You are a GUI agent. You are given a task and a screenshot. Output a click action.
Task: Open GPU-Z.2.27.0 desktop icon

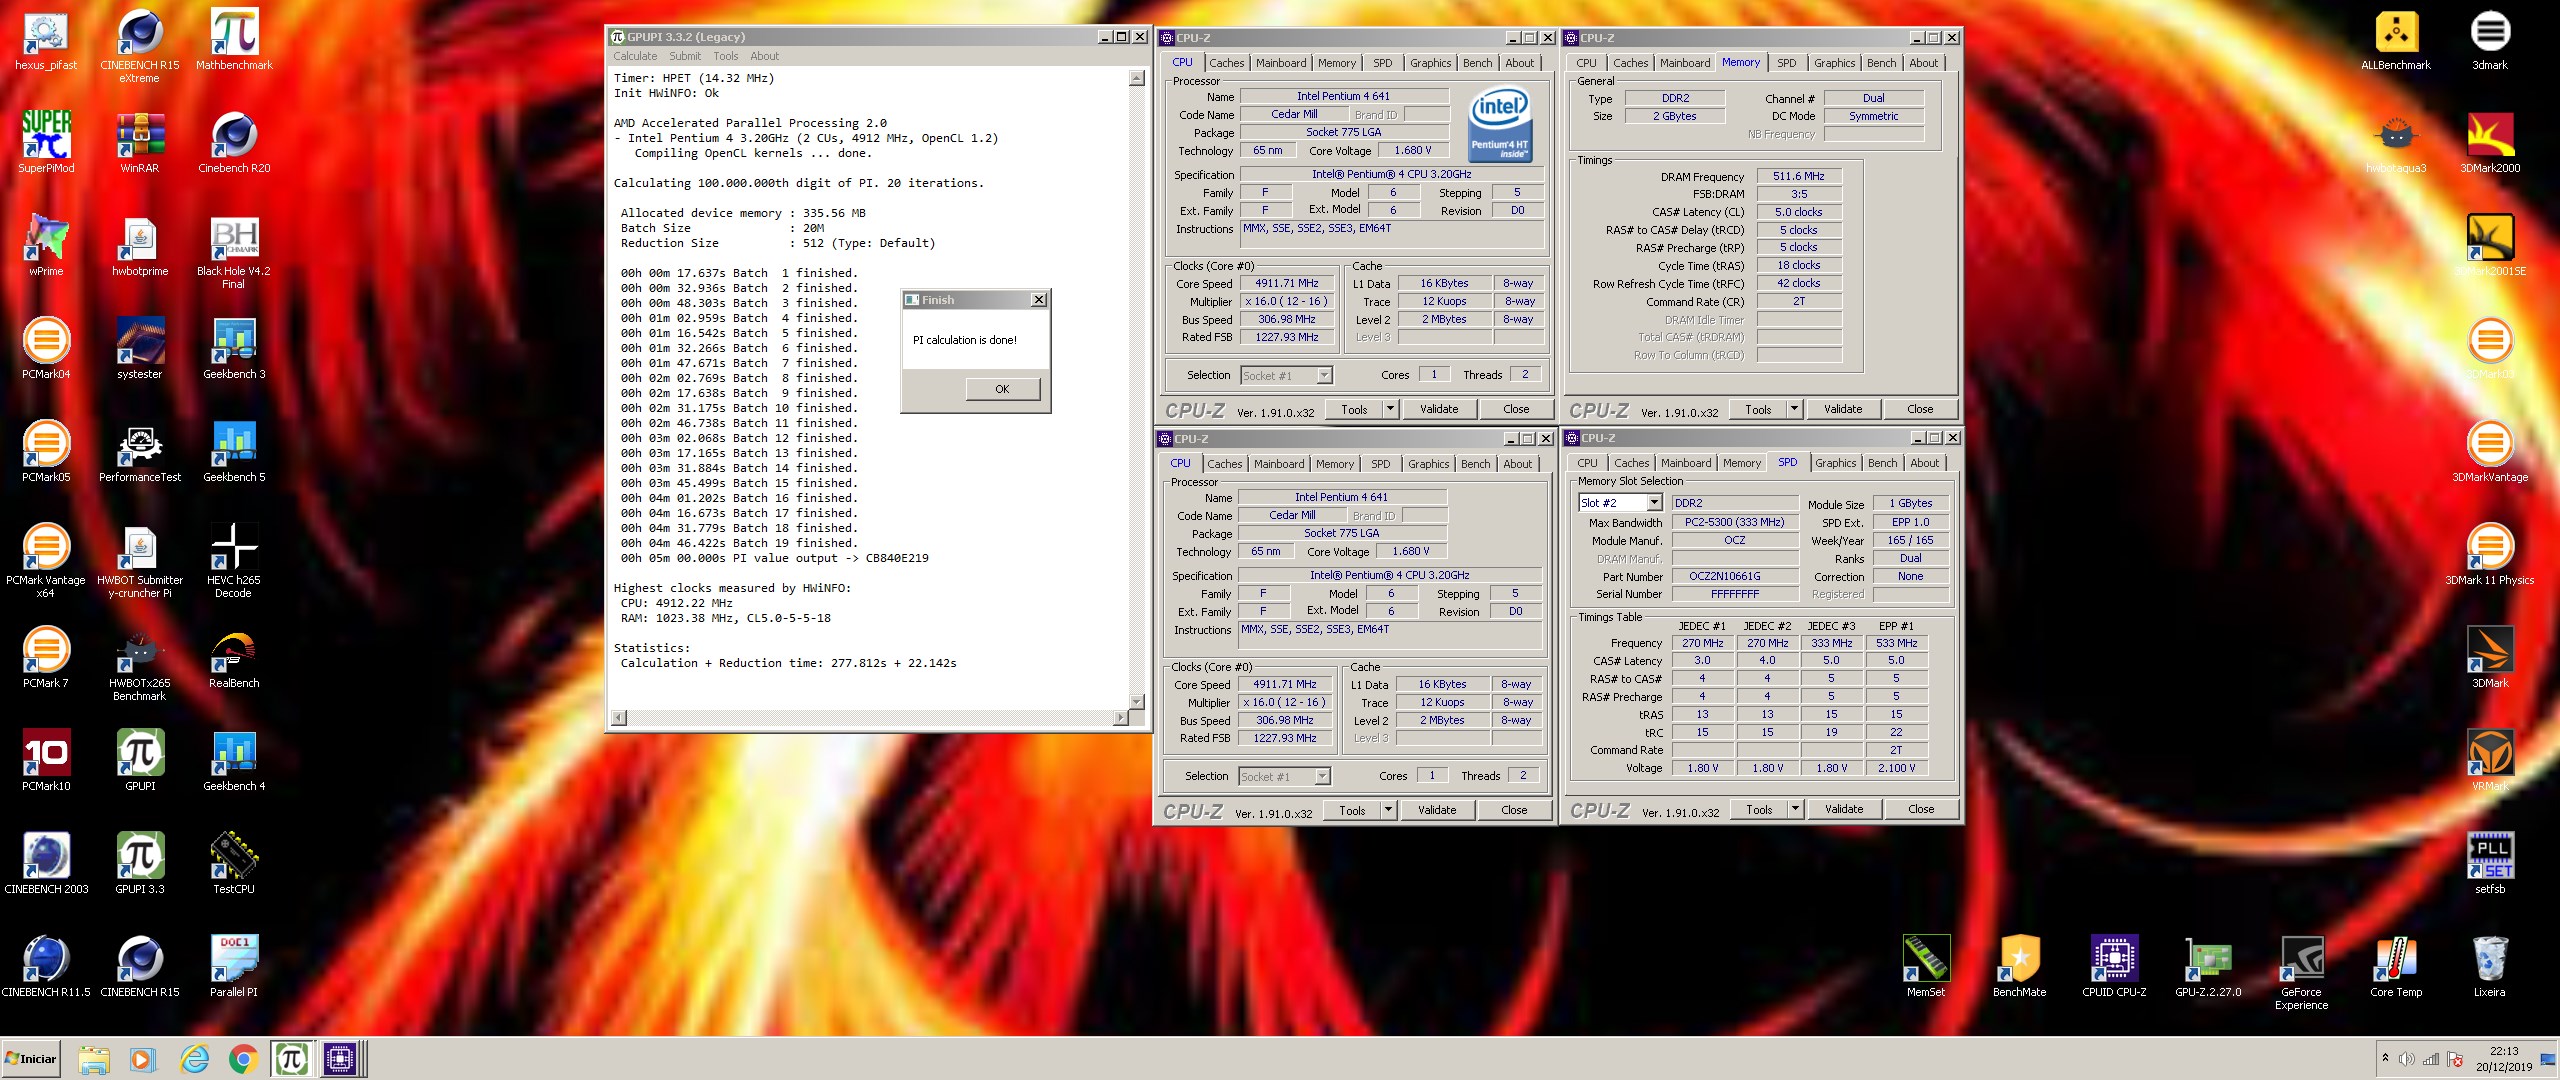pos(2208,966)
